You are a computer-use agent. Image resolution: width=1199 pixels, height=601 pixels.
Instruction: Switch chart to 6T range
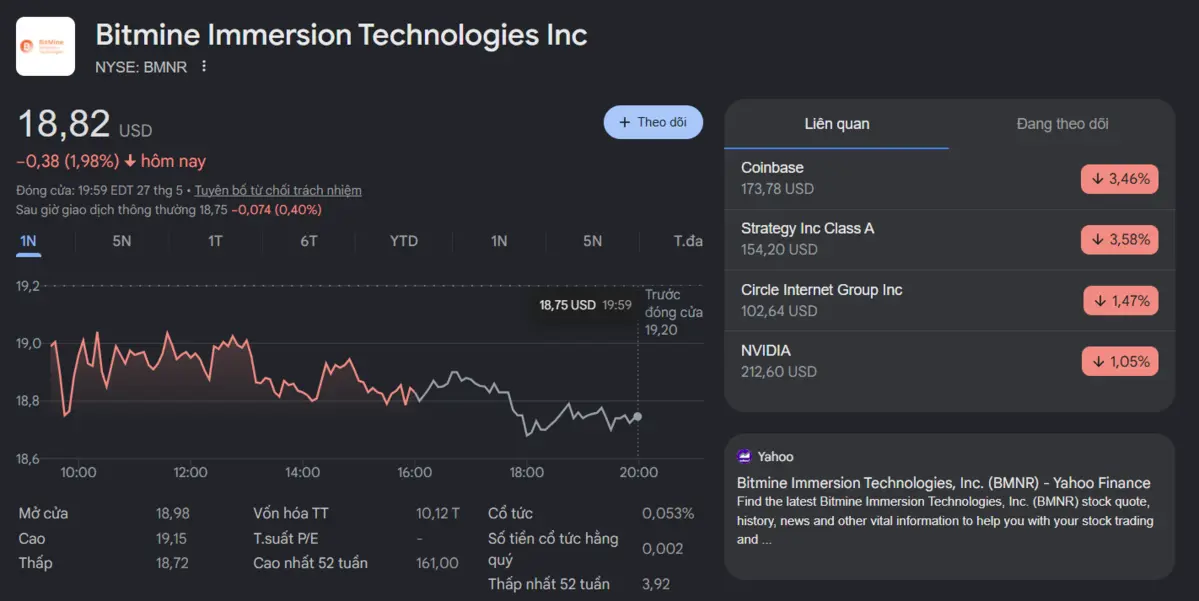click(x=308, y=241)
